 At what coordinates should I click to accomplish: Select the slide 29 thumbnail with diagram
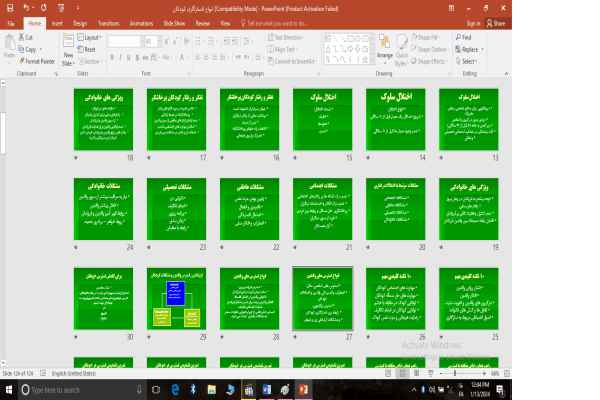click(x=178, y=299)
